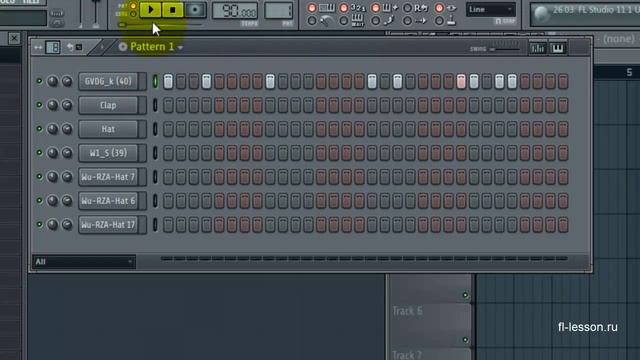
Task: Open the W1_S (39) channel button
Action: tap(108, 153)
